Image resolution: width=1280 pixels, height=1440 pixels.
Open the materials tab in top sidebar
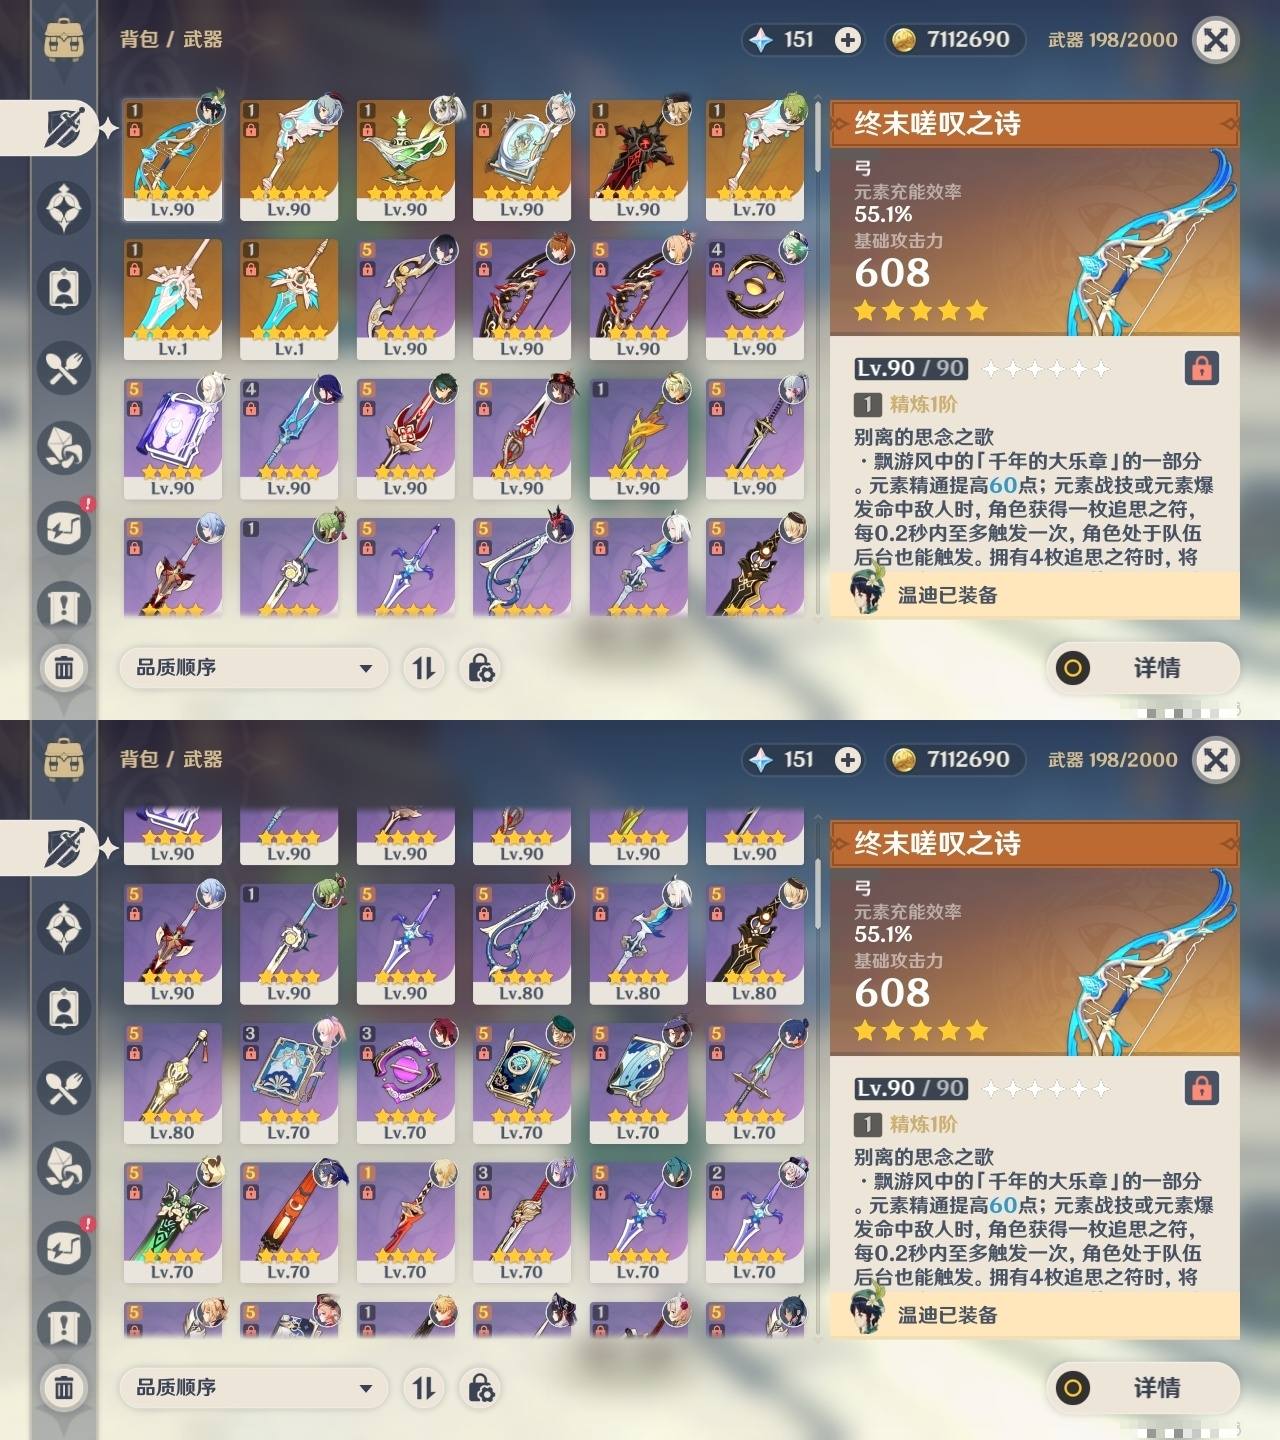click(64, 448)
